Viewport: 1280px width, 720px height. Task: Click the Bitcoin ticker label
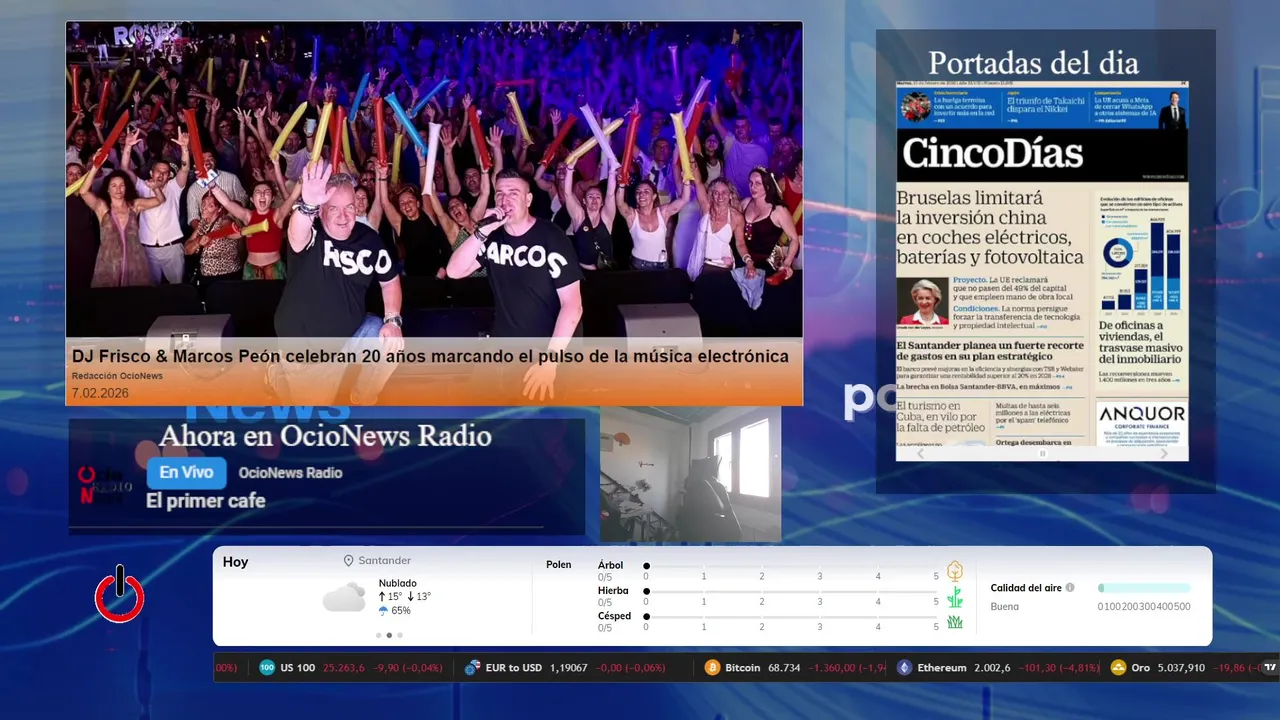click(743, 668)
